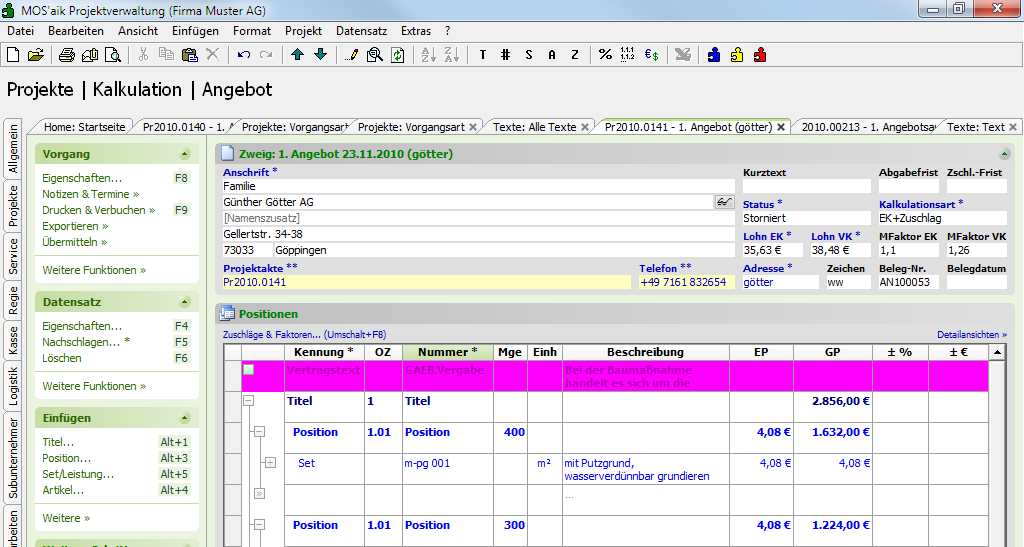Screen dimensions: 1024x547
Task: Open the Projekt menu
Action: [303, 31]
